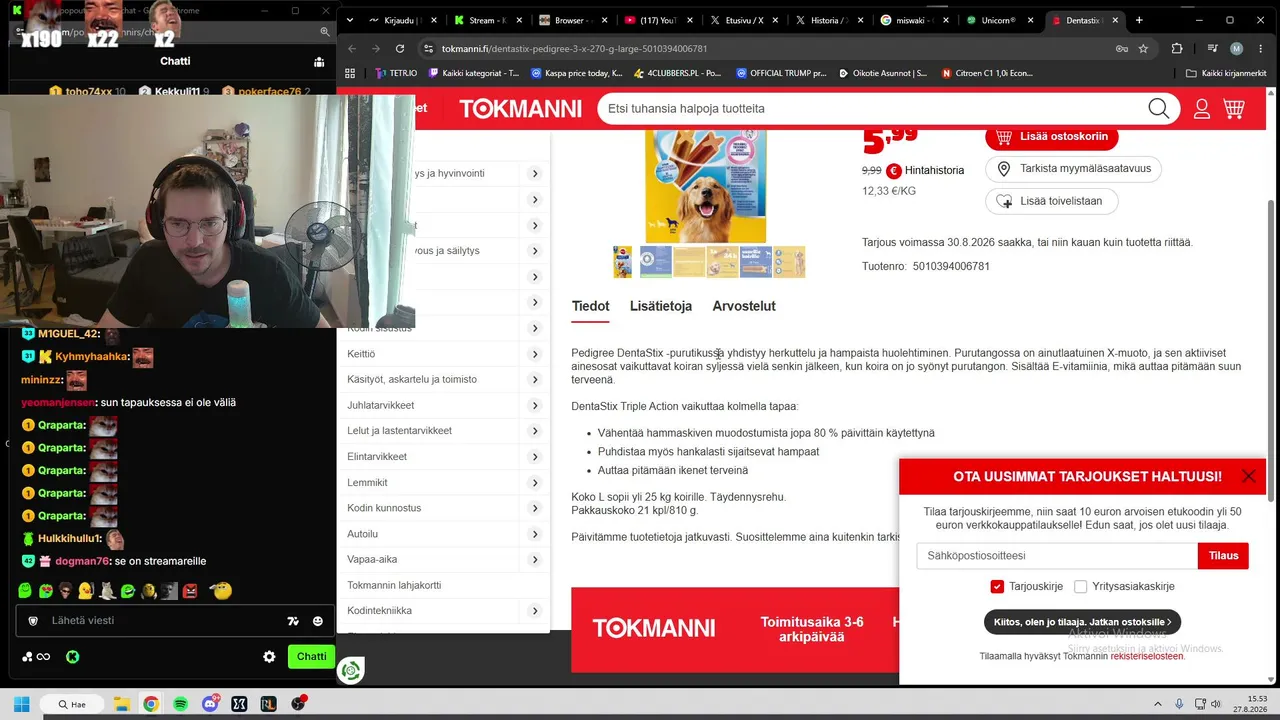Click the Tokmanni logo in the header

click(520, 109)
